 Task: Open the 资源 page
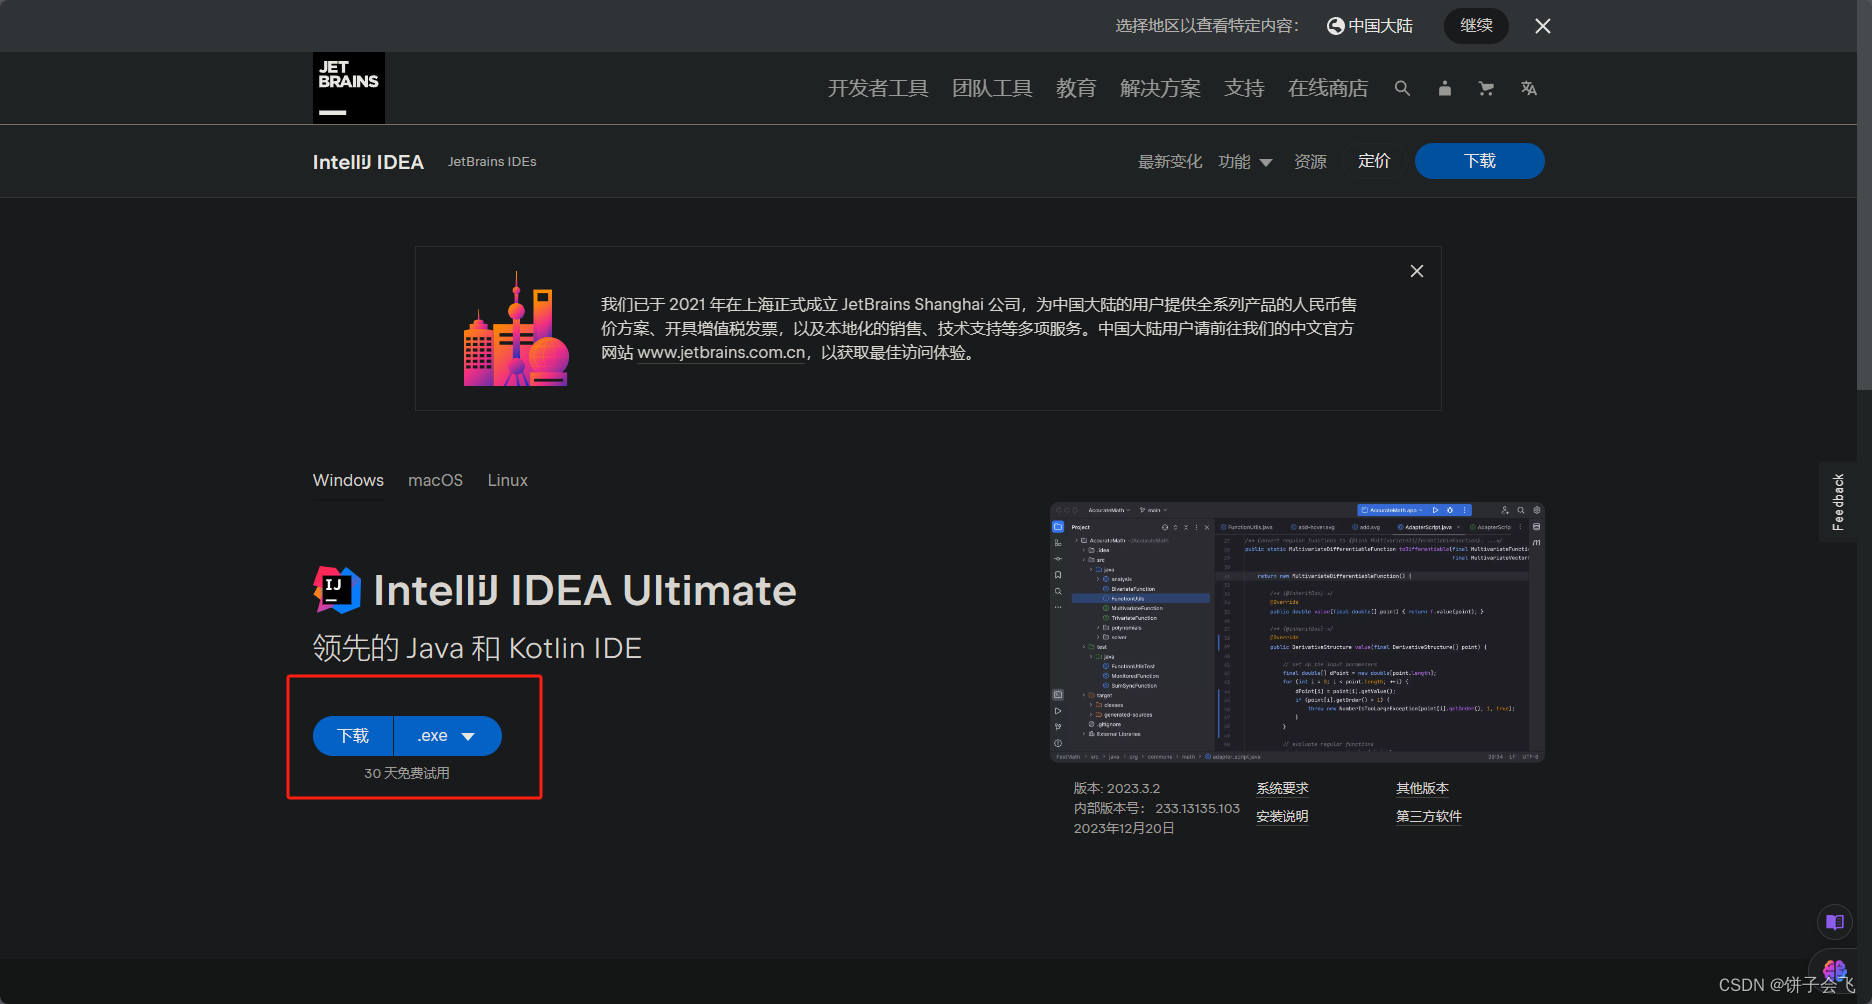(x=1310, y=162)
